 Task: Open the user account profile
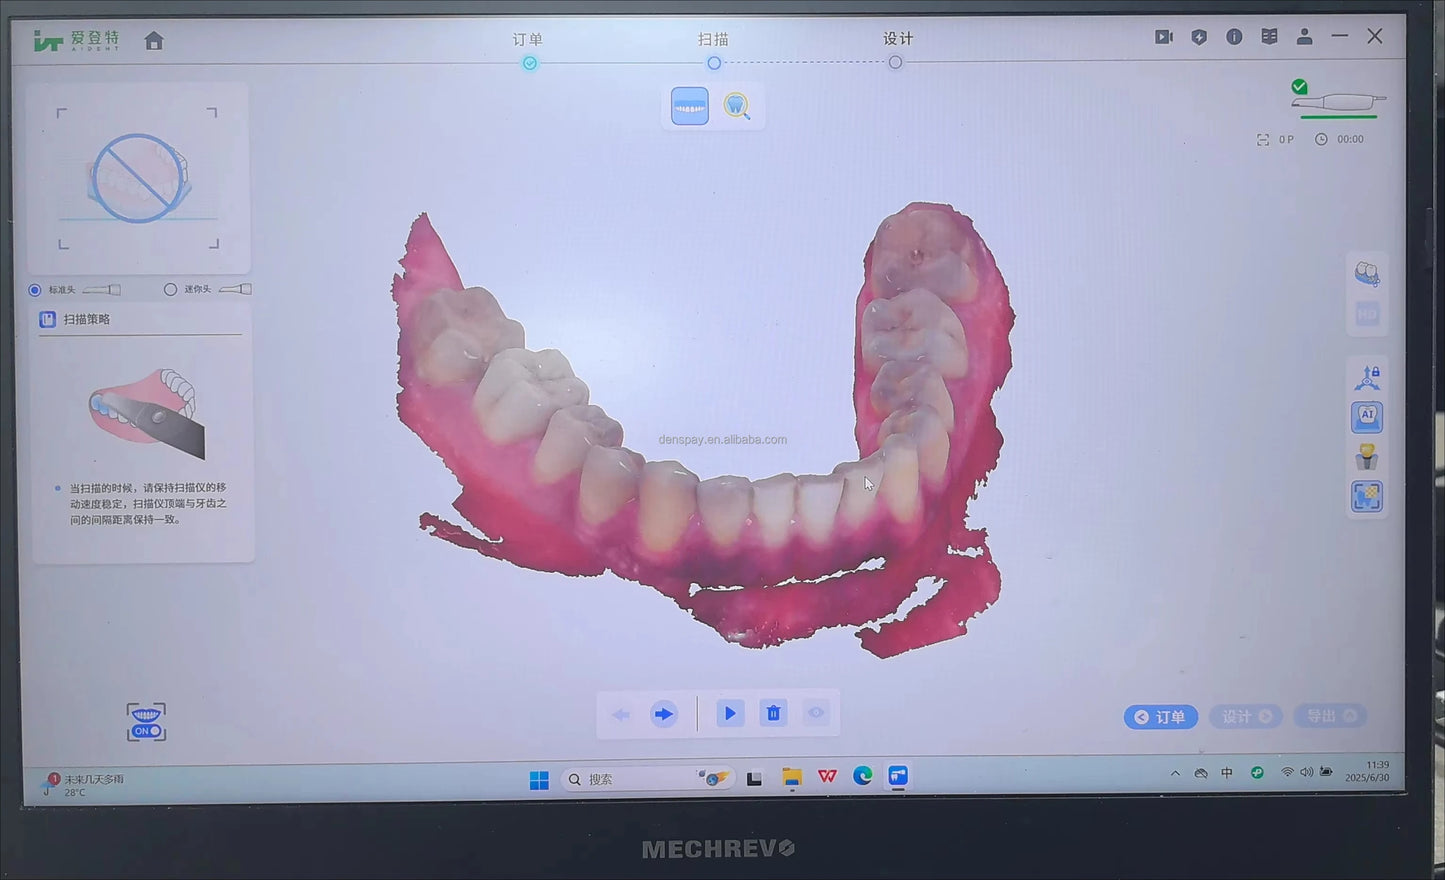[1304, 36]
